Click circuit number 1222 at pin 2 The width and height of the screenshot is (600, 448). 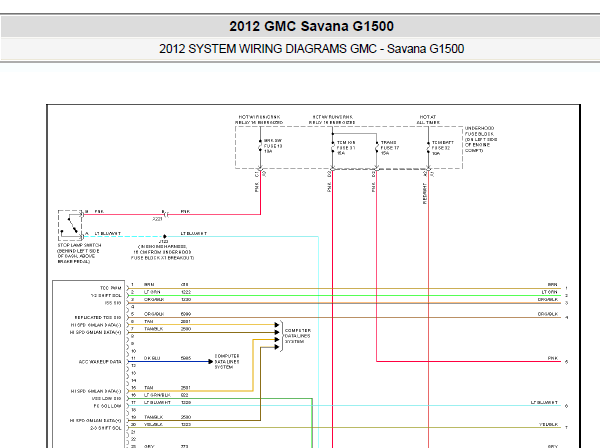pos(186,292)
